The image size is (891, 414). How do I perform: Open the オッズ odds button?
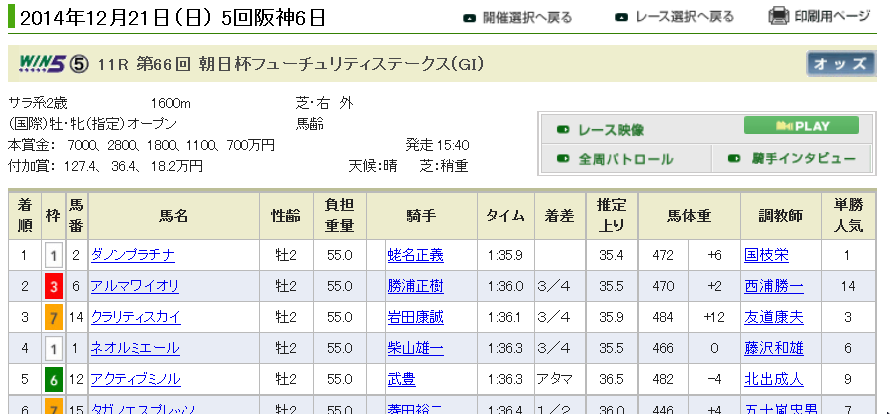[x=840, y=64]
